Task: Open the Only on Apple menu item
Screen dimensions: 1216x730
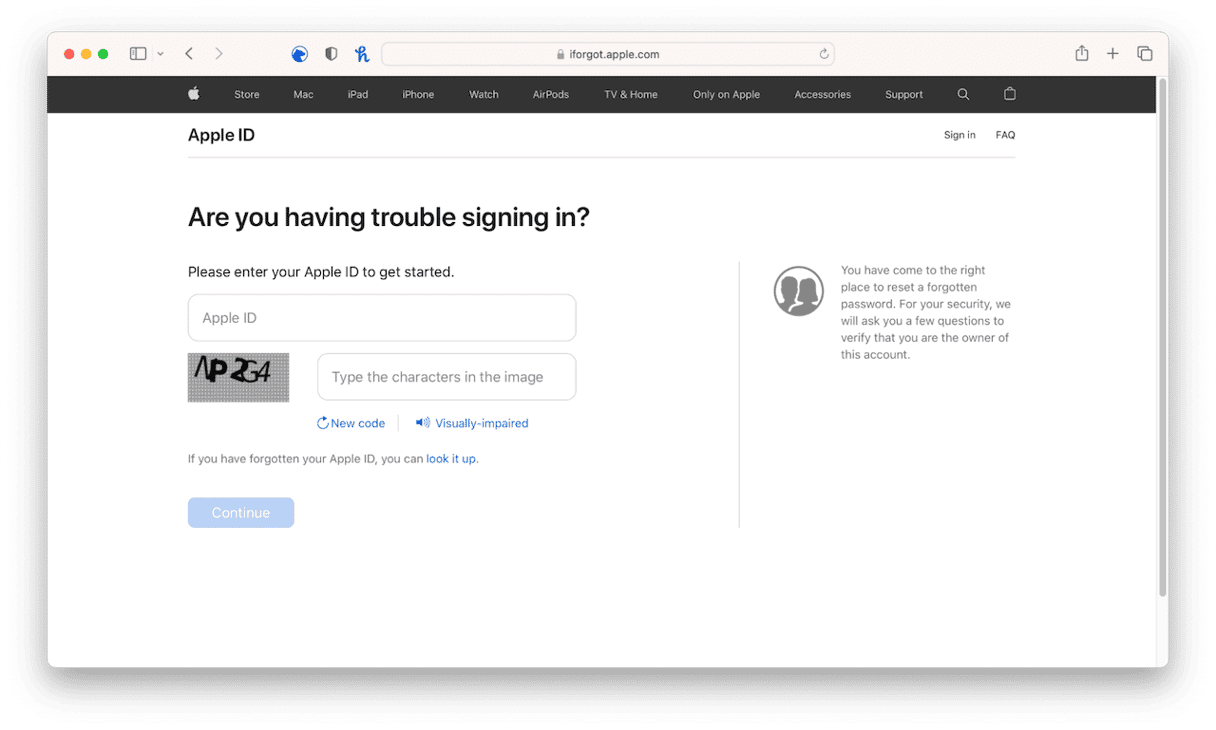Action: [x=726, y=95]
